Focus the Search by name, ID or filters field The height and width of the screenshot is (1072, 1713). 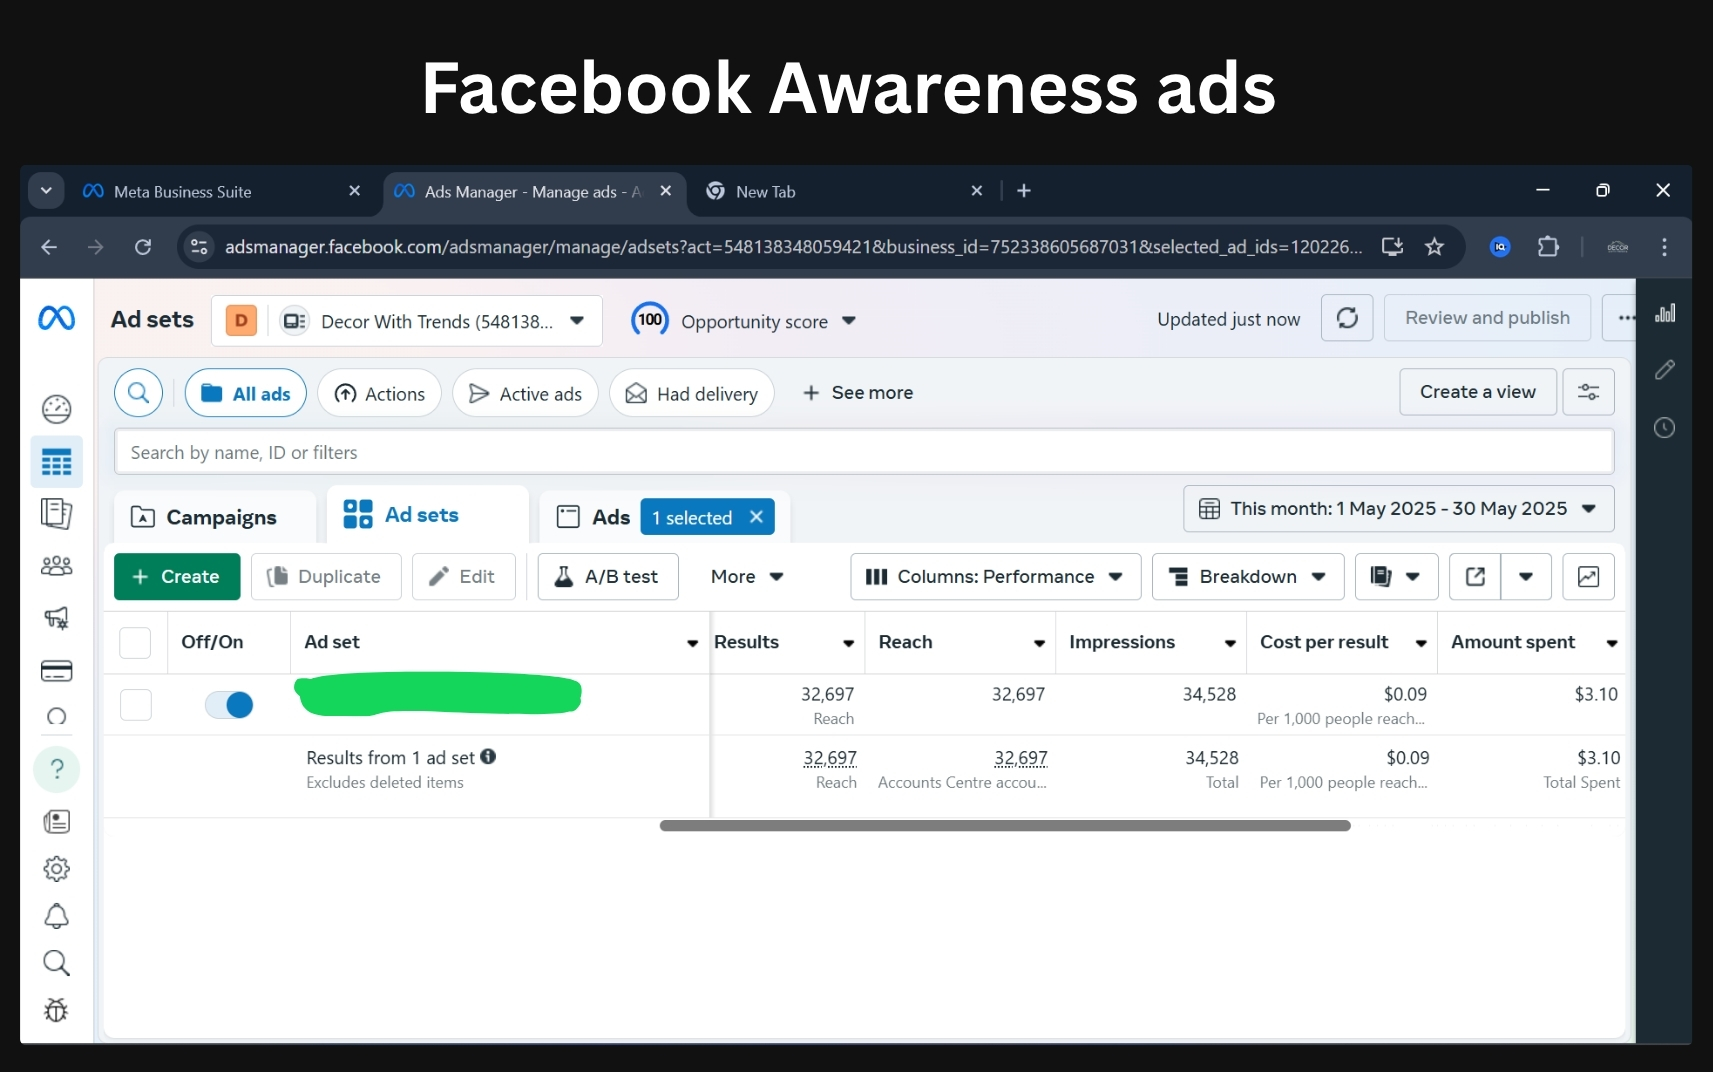click(864, 452)
